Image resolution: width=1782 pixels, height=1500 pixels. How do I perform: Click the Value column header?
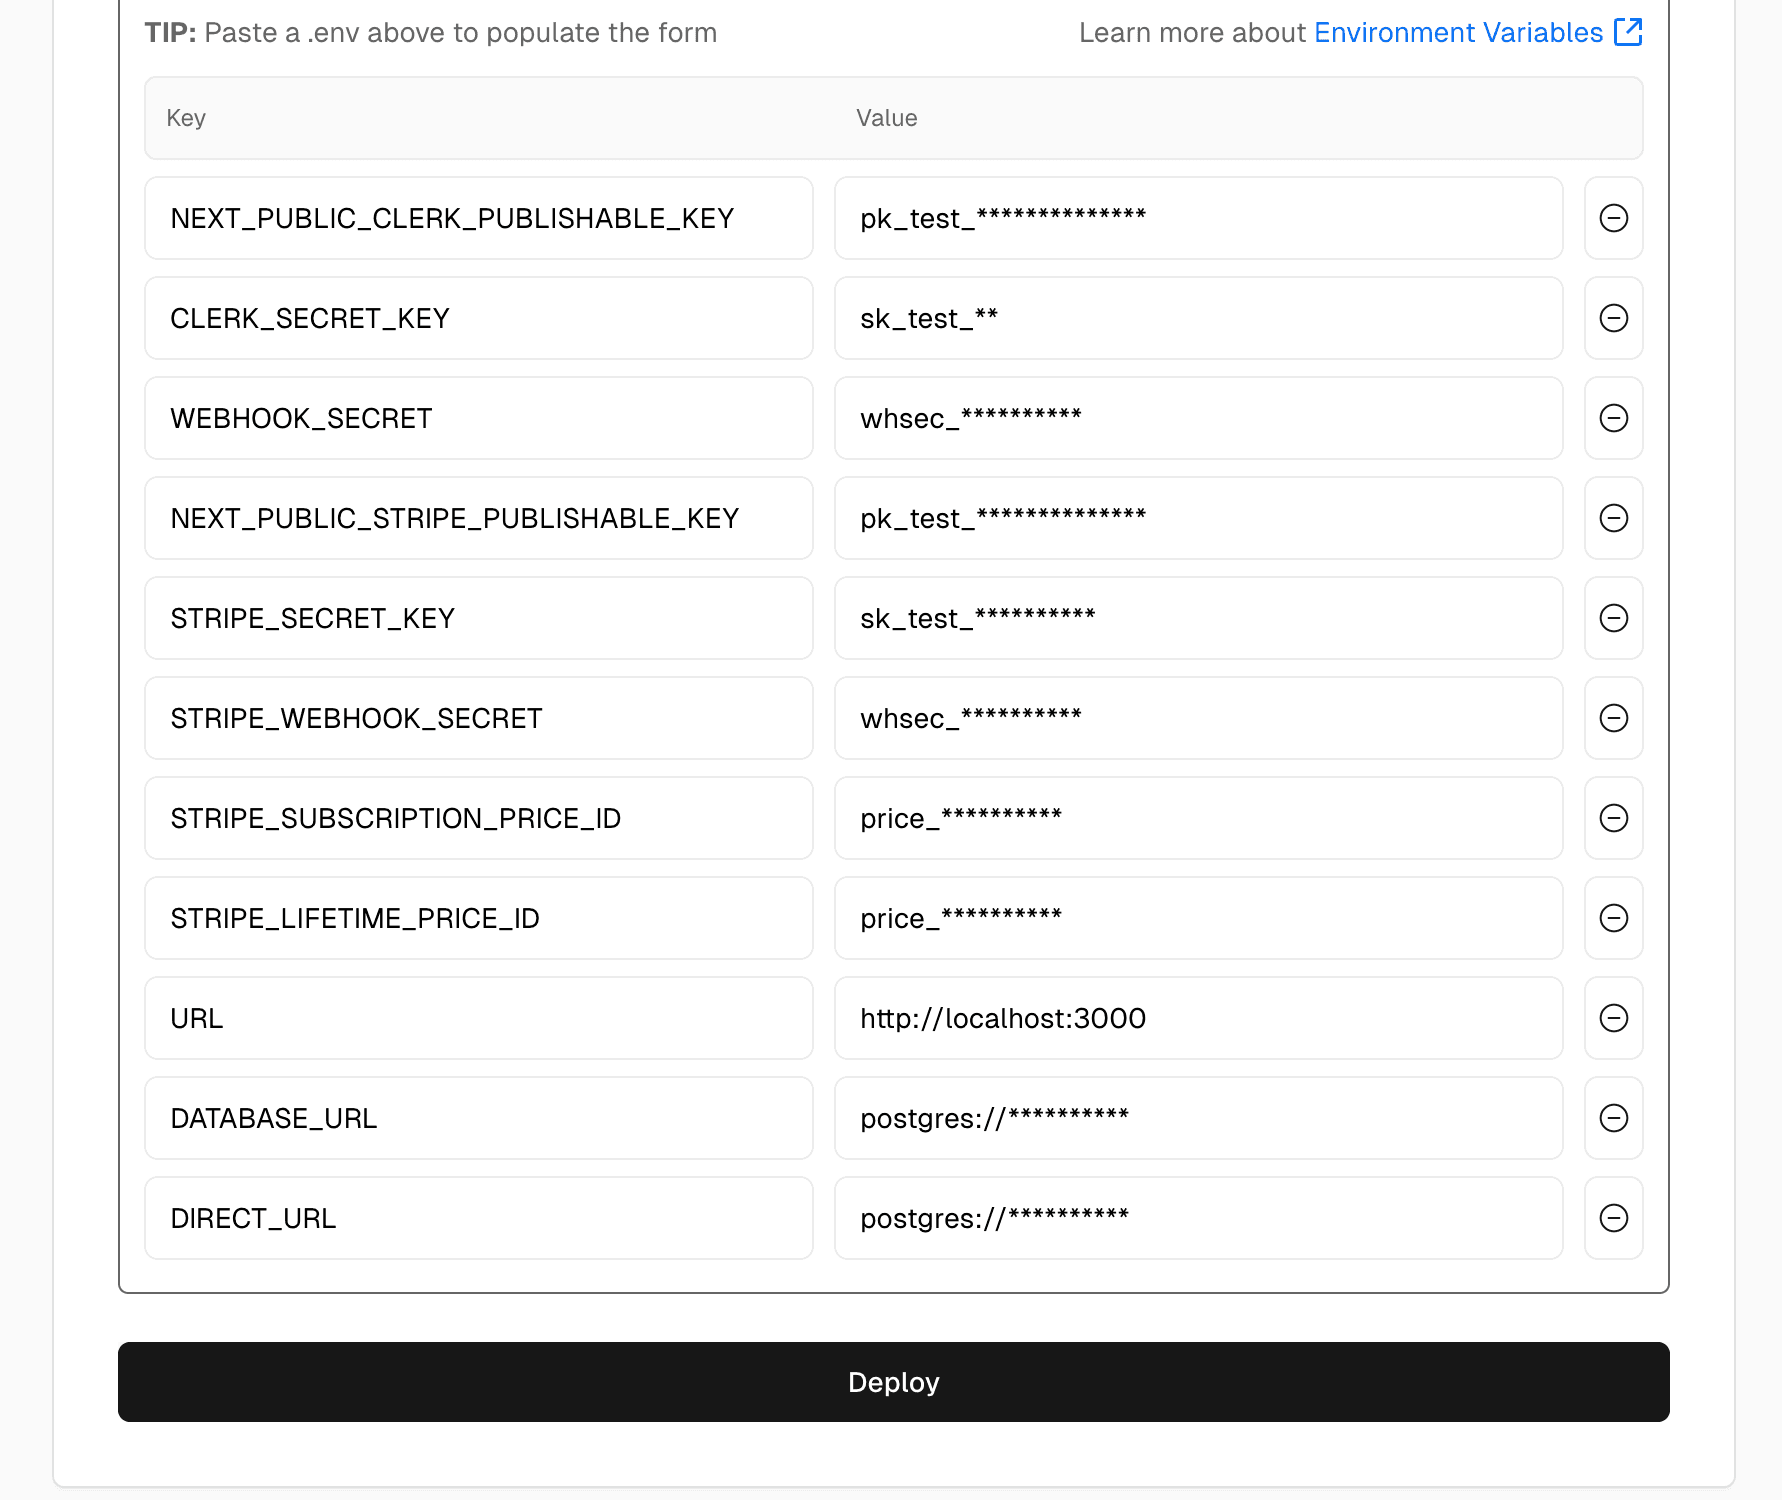pyautogui.click(x=886, y=118)
